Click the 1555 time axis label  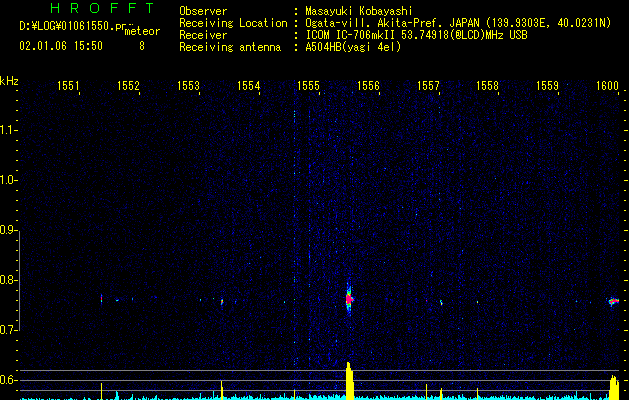point(308,86)
